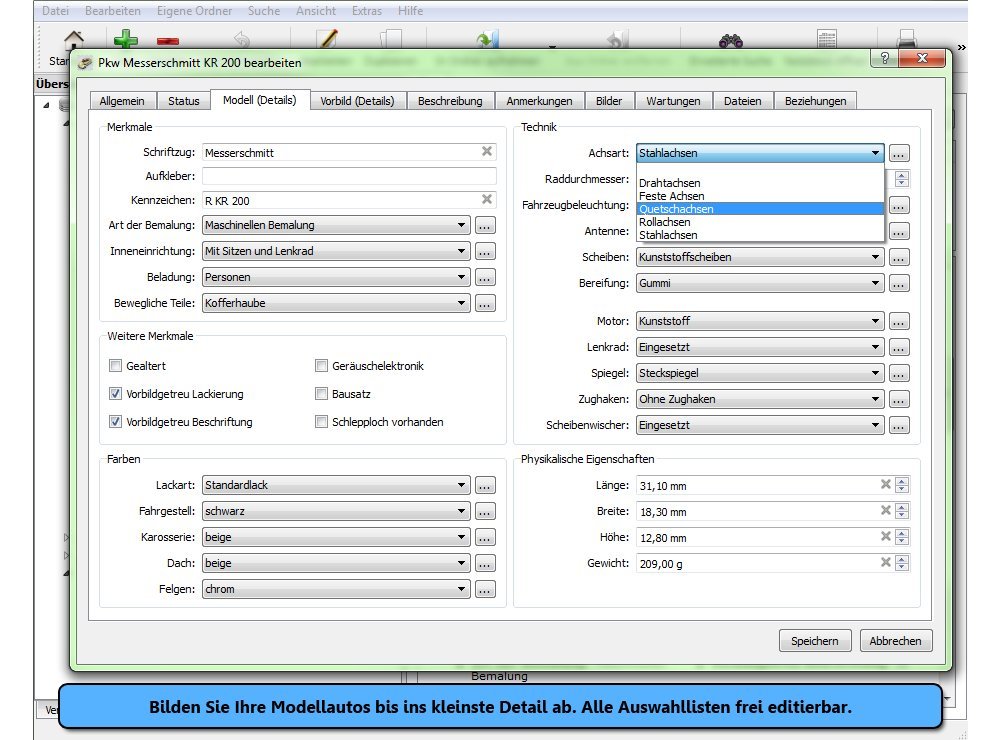
Task: Clear the Breite value with its X icon
Action: (885, 510)
